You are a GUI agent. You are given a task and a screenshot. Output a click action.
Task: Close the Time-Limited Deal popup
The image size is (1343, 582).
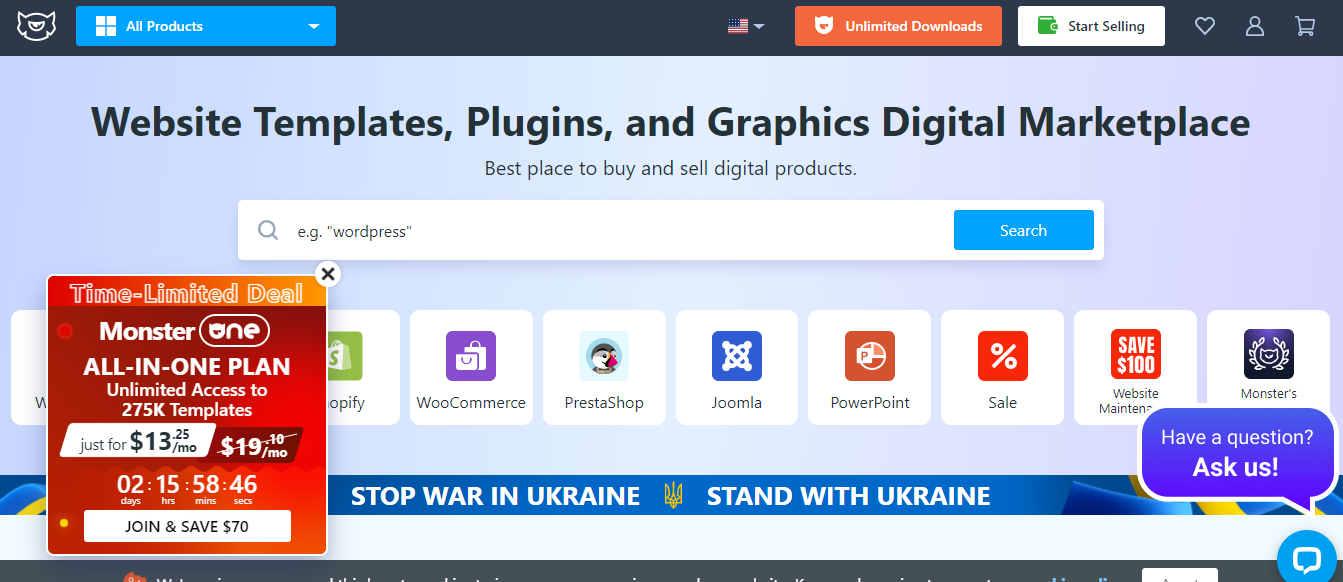[327, 273]
